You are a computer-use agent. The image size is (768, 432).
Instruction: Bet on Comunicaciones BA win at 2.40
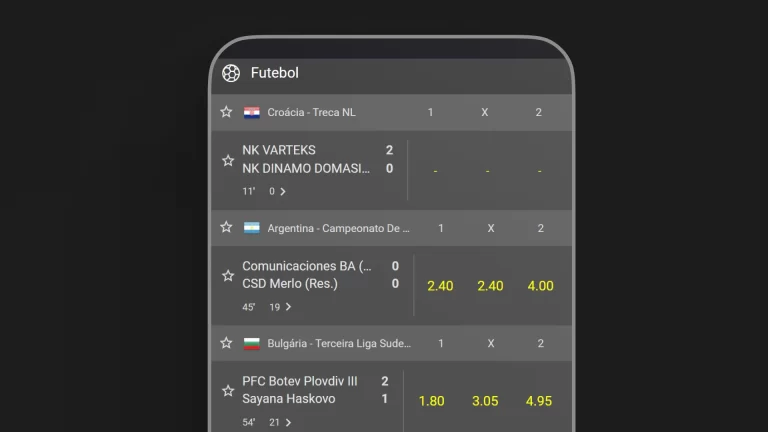[x=440, y=286]
